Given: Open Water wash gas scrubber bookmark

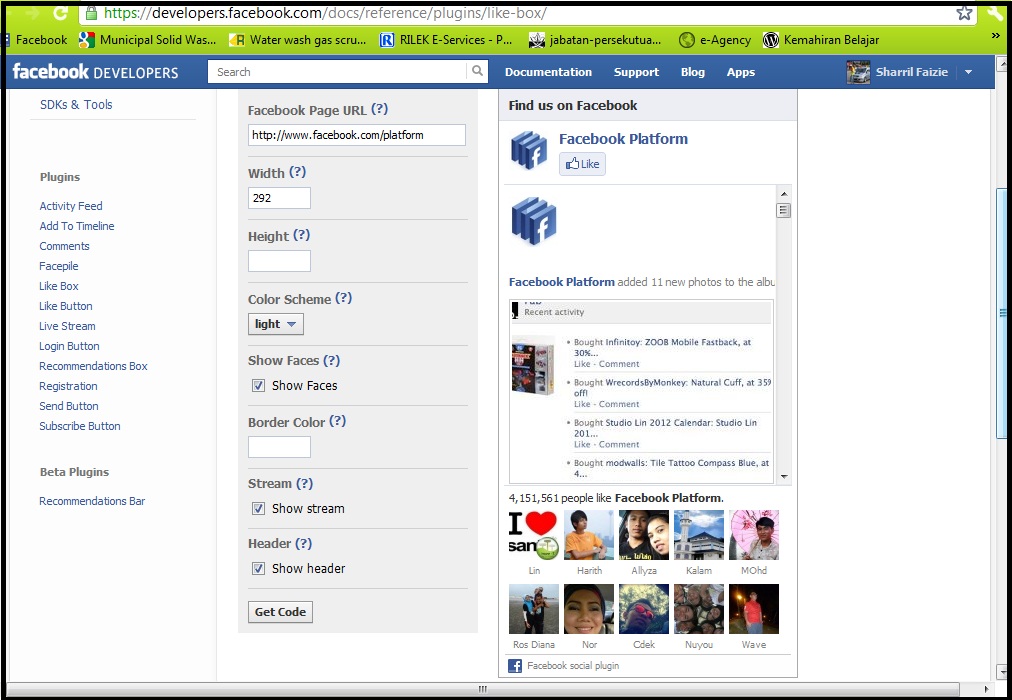Looking at the screenshot, I should click(x=298, y=40).
